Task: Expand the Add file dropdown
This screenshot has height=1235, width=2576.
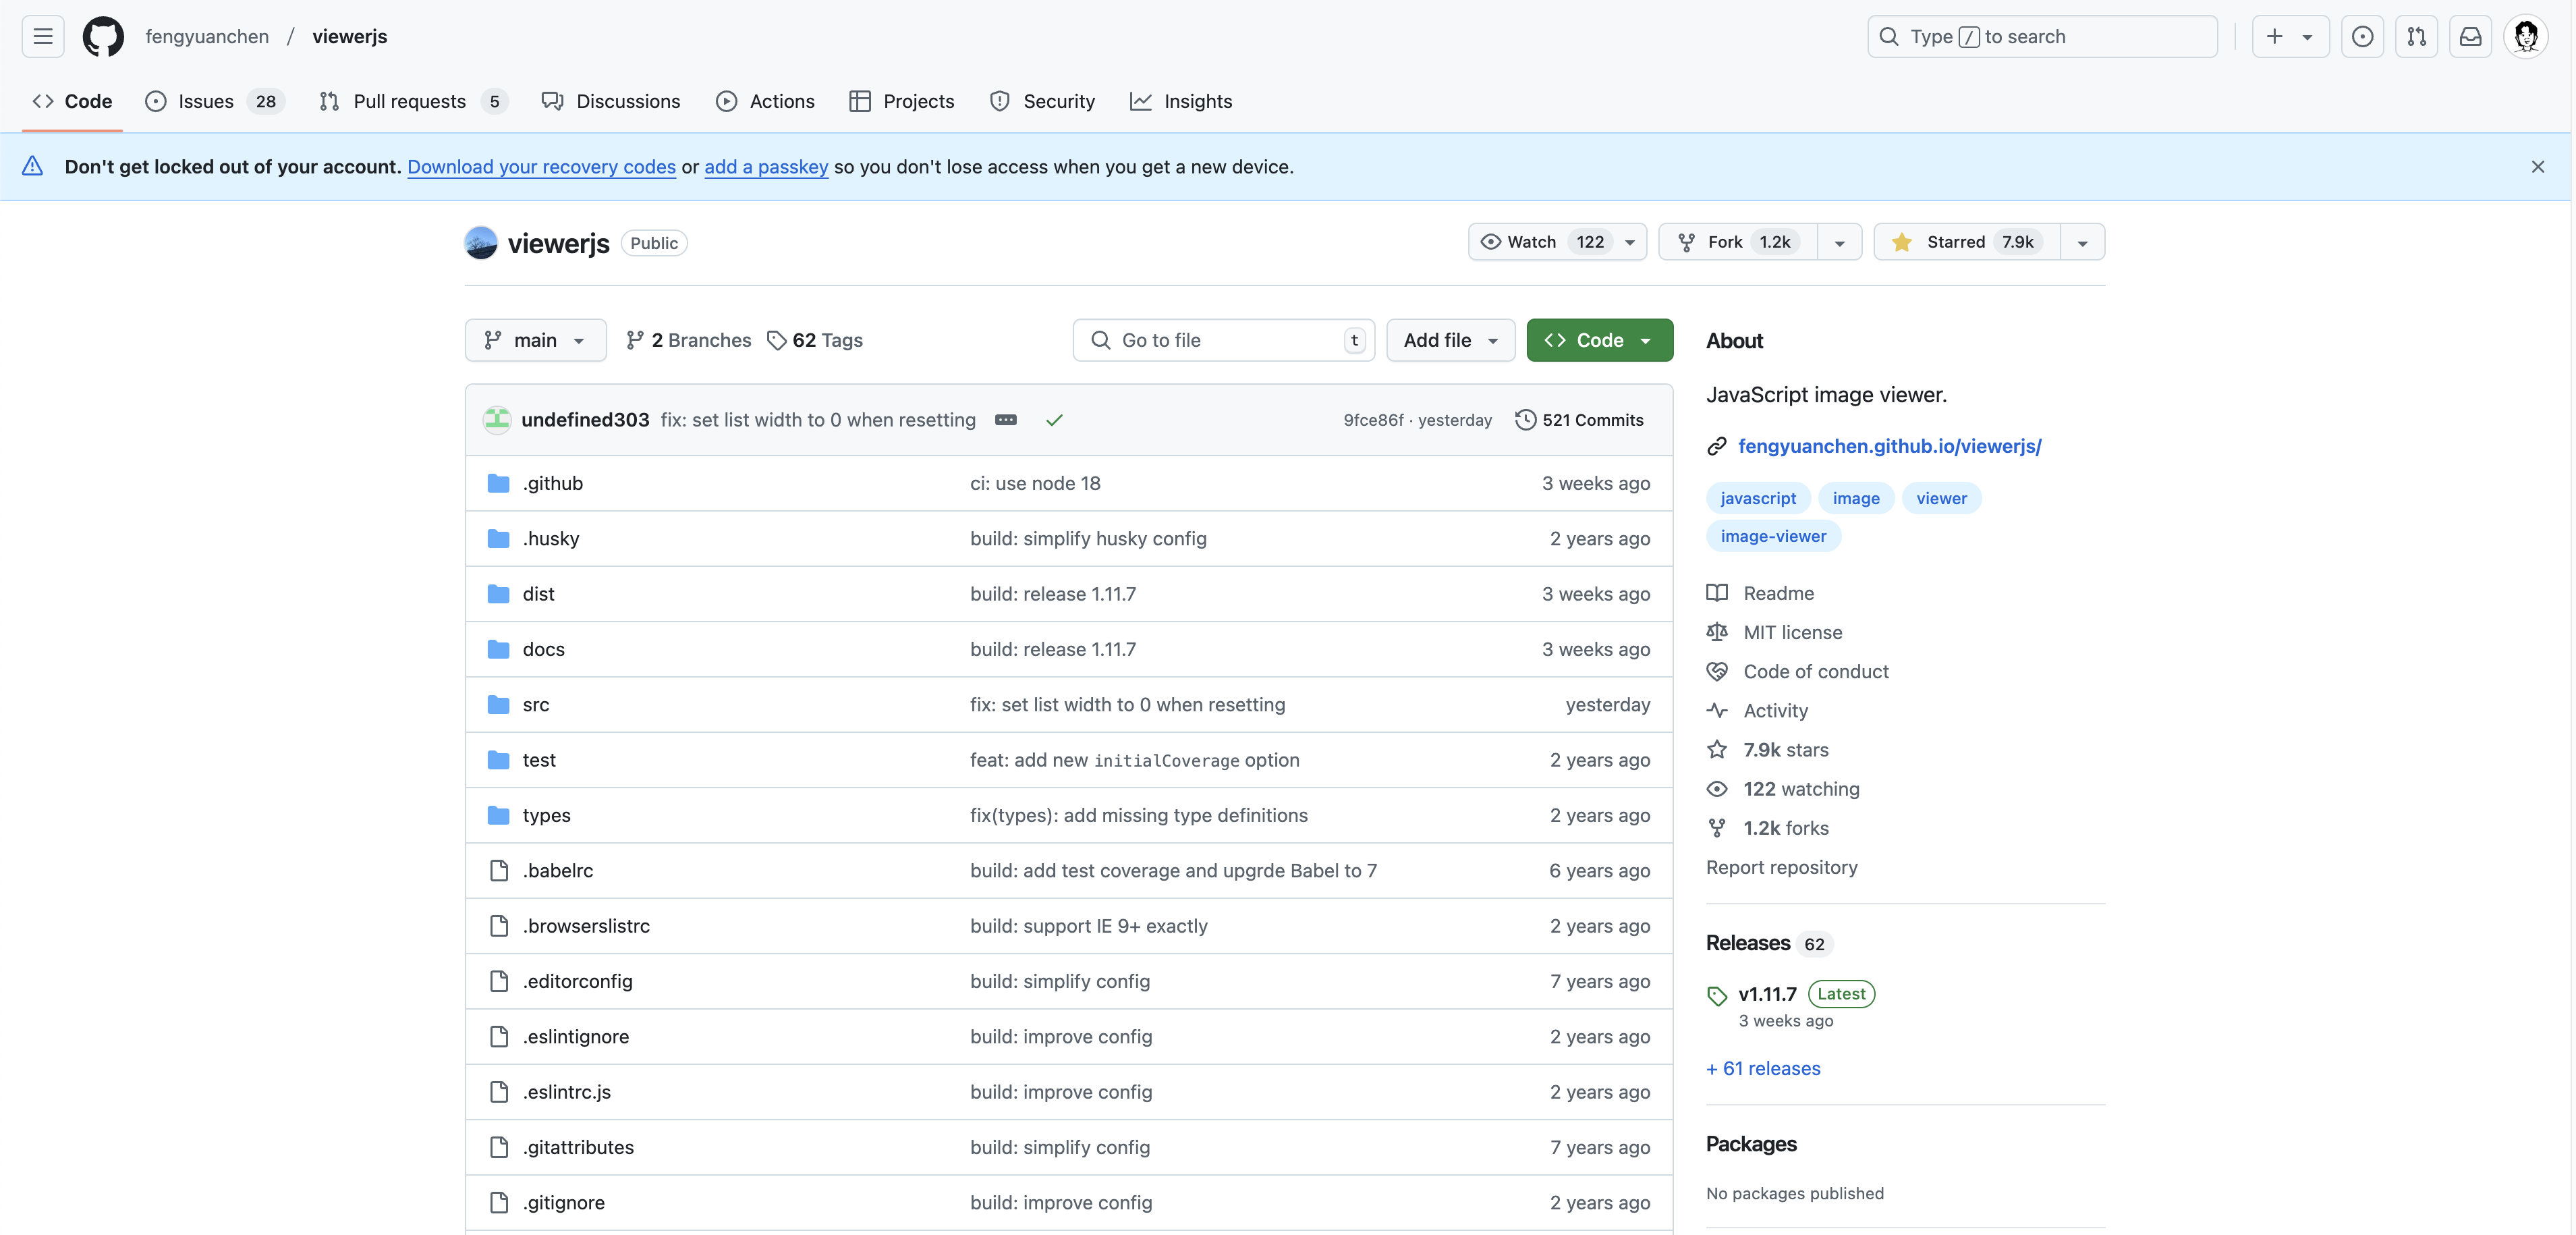Action: click(x=1450, y=340)
